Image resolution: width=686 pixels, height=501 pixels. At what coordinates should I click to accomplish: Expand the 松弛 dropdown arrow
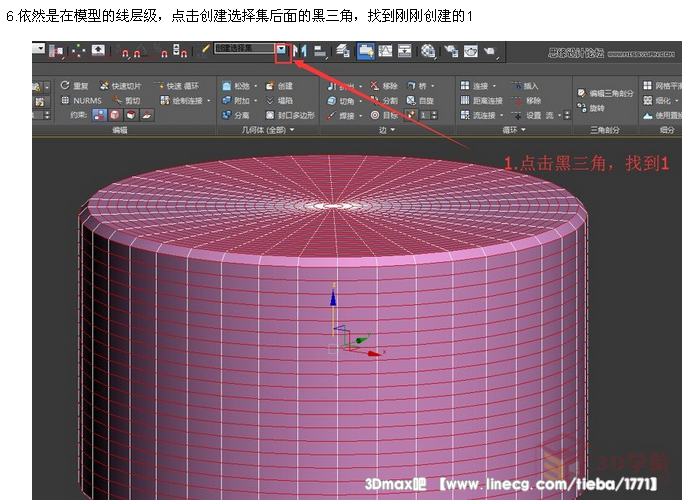click(256, 86)
